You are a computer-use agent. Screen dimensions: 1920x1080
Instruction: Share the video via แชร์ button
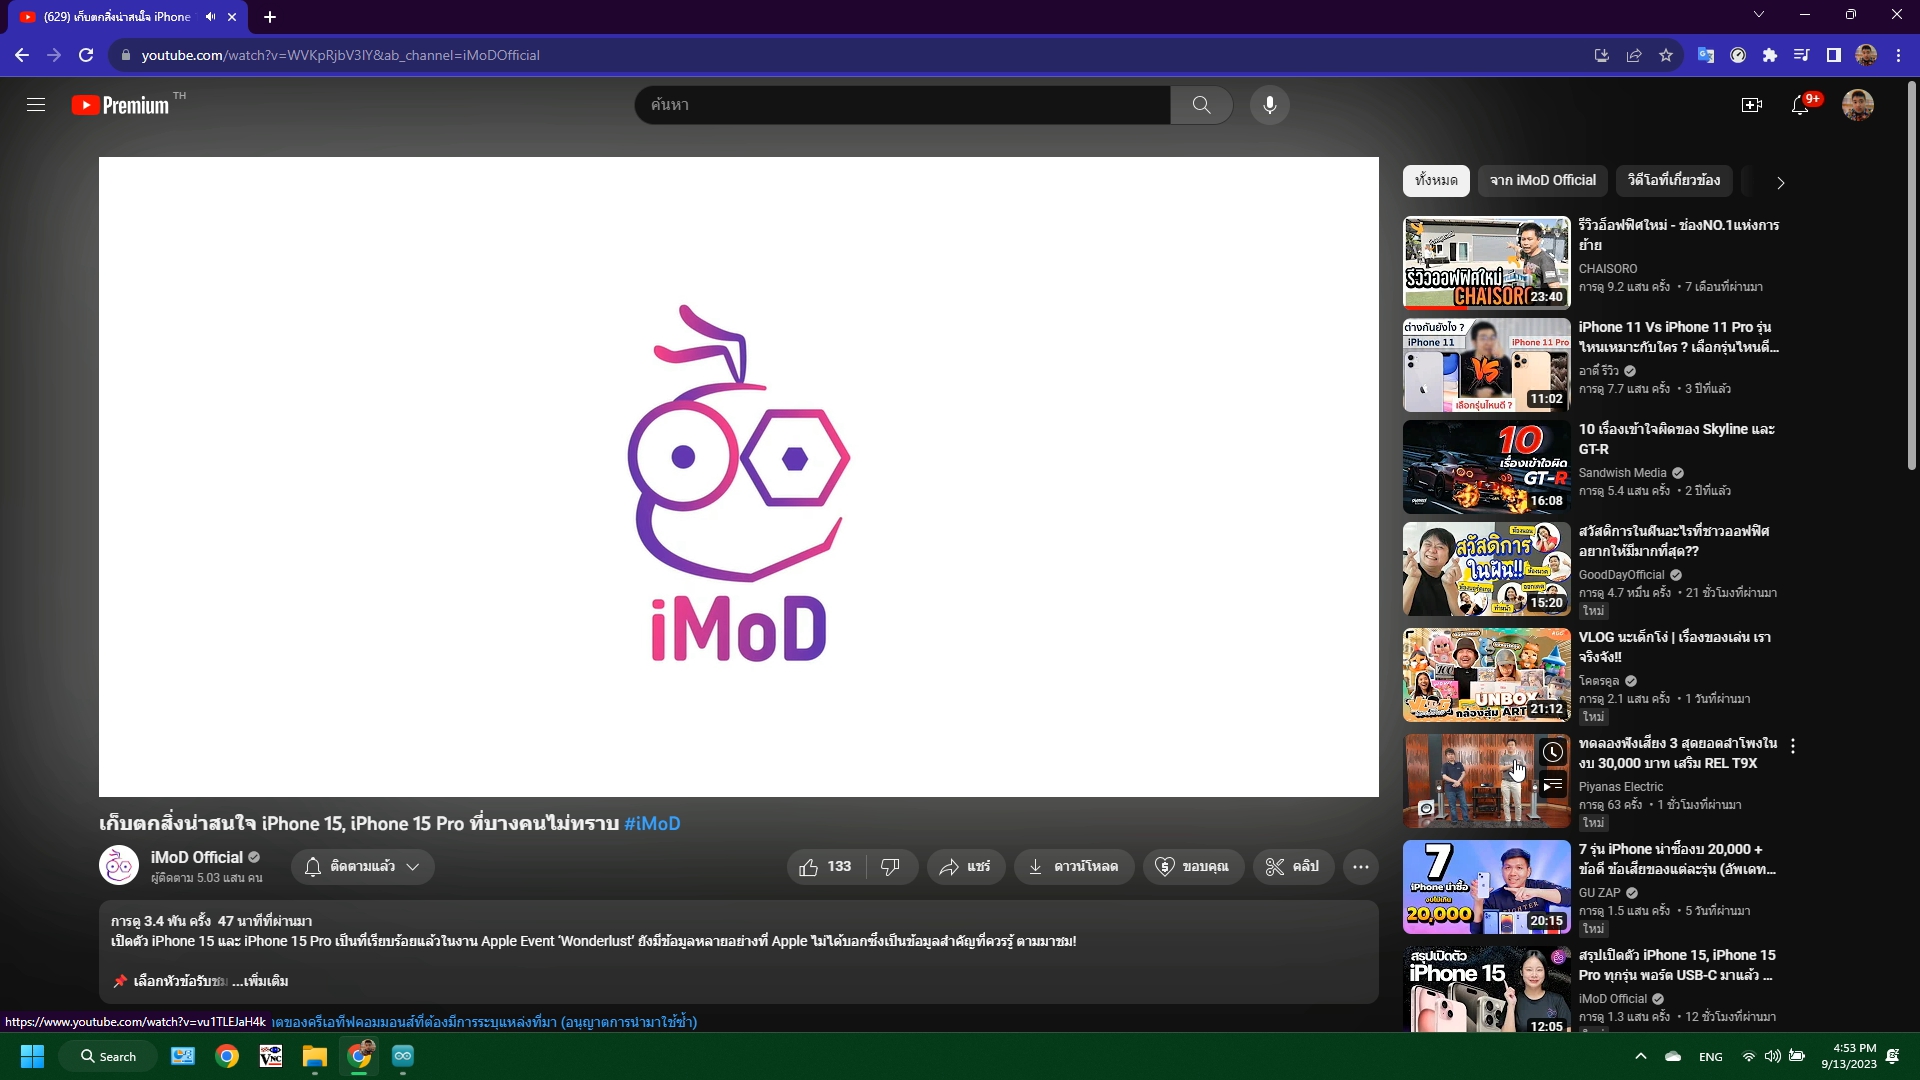point(965,867)
